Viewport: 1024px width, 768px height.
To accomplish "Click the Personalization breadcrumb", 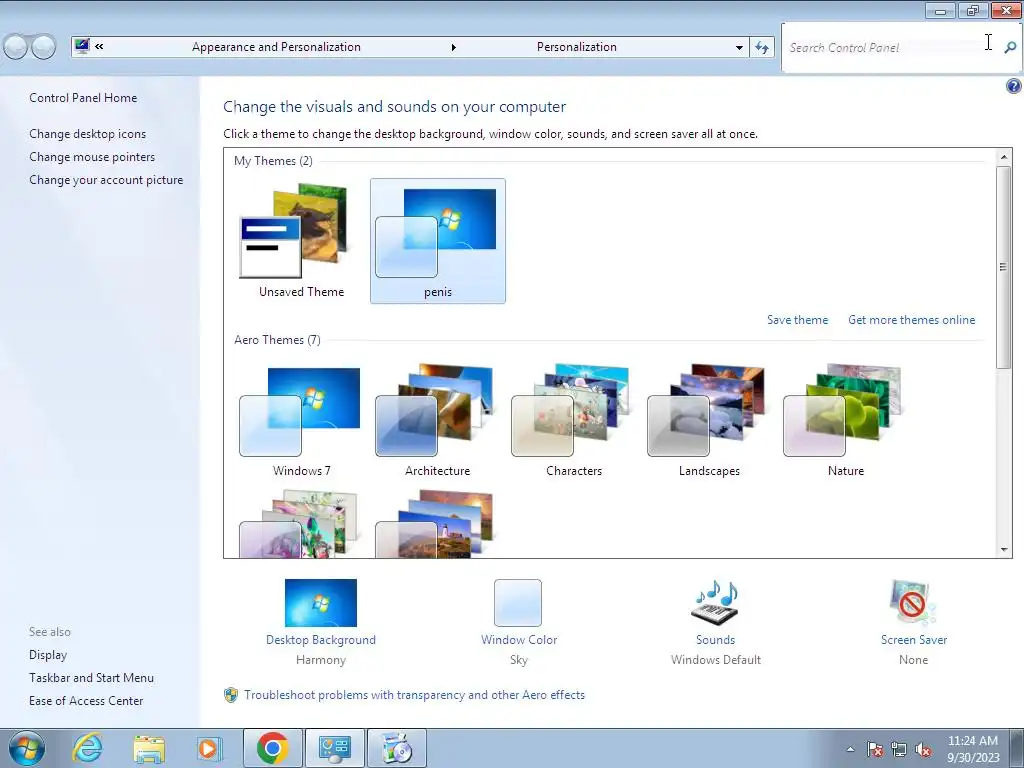I will click(577, 47).
